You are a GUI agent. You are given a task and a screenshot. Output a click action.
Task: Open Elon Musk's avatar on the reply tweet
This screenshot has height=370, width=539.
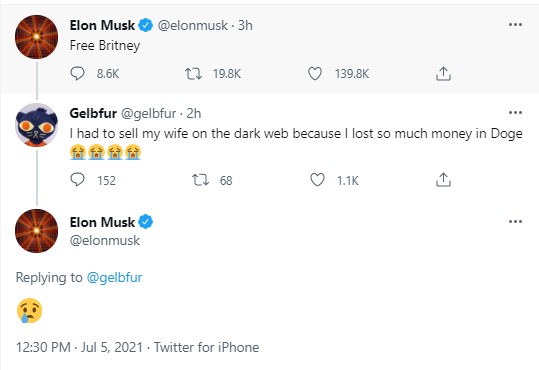(x=37, y=231)
